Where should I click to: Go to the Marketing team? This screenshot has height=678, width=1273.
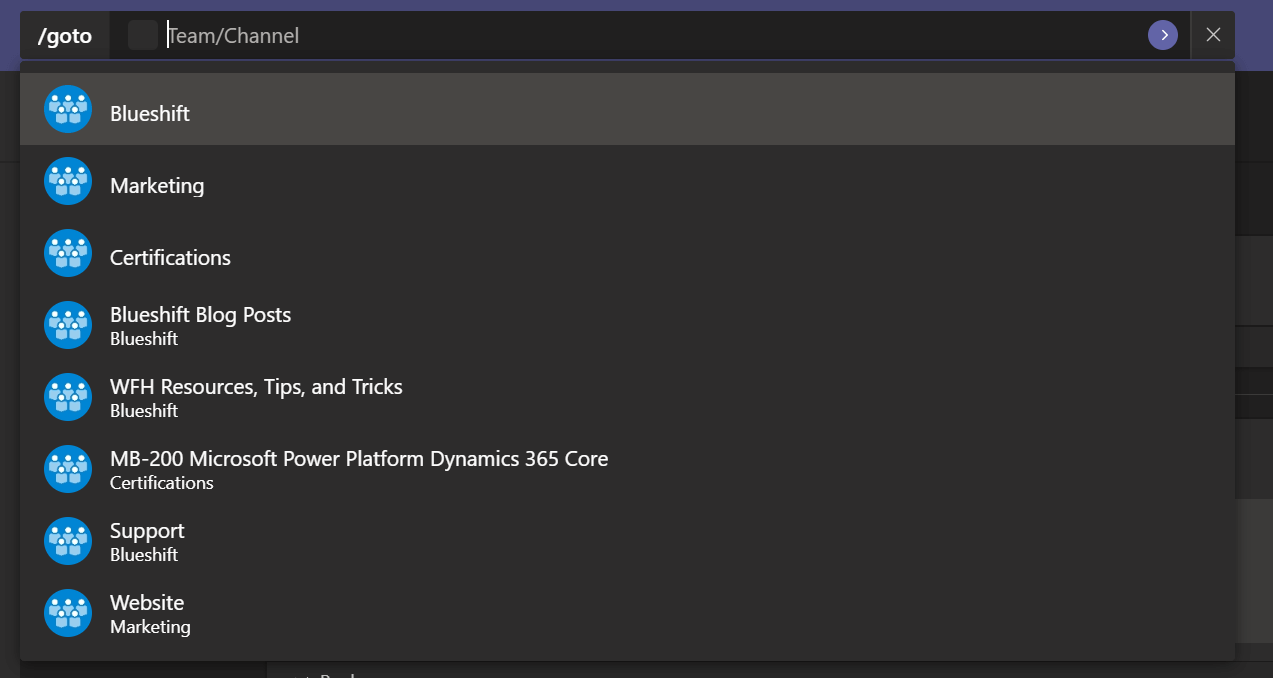(627, 181)
